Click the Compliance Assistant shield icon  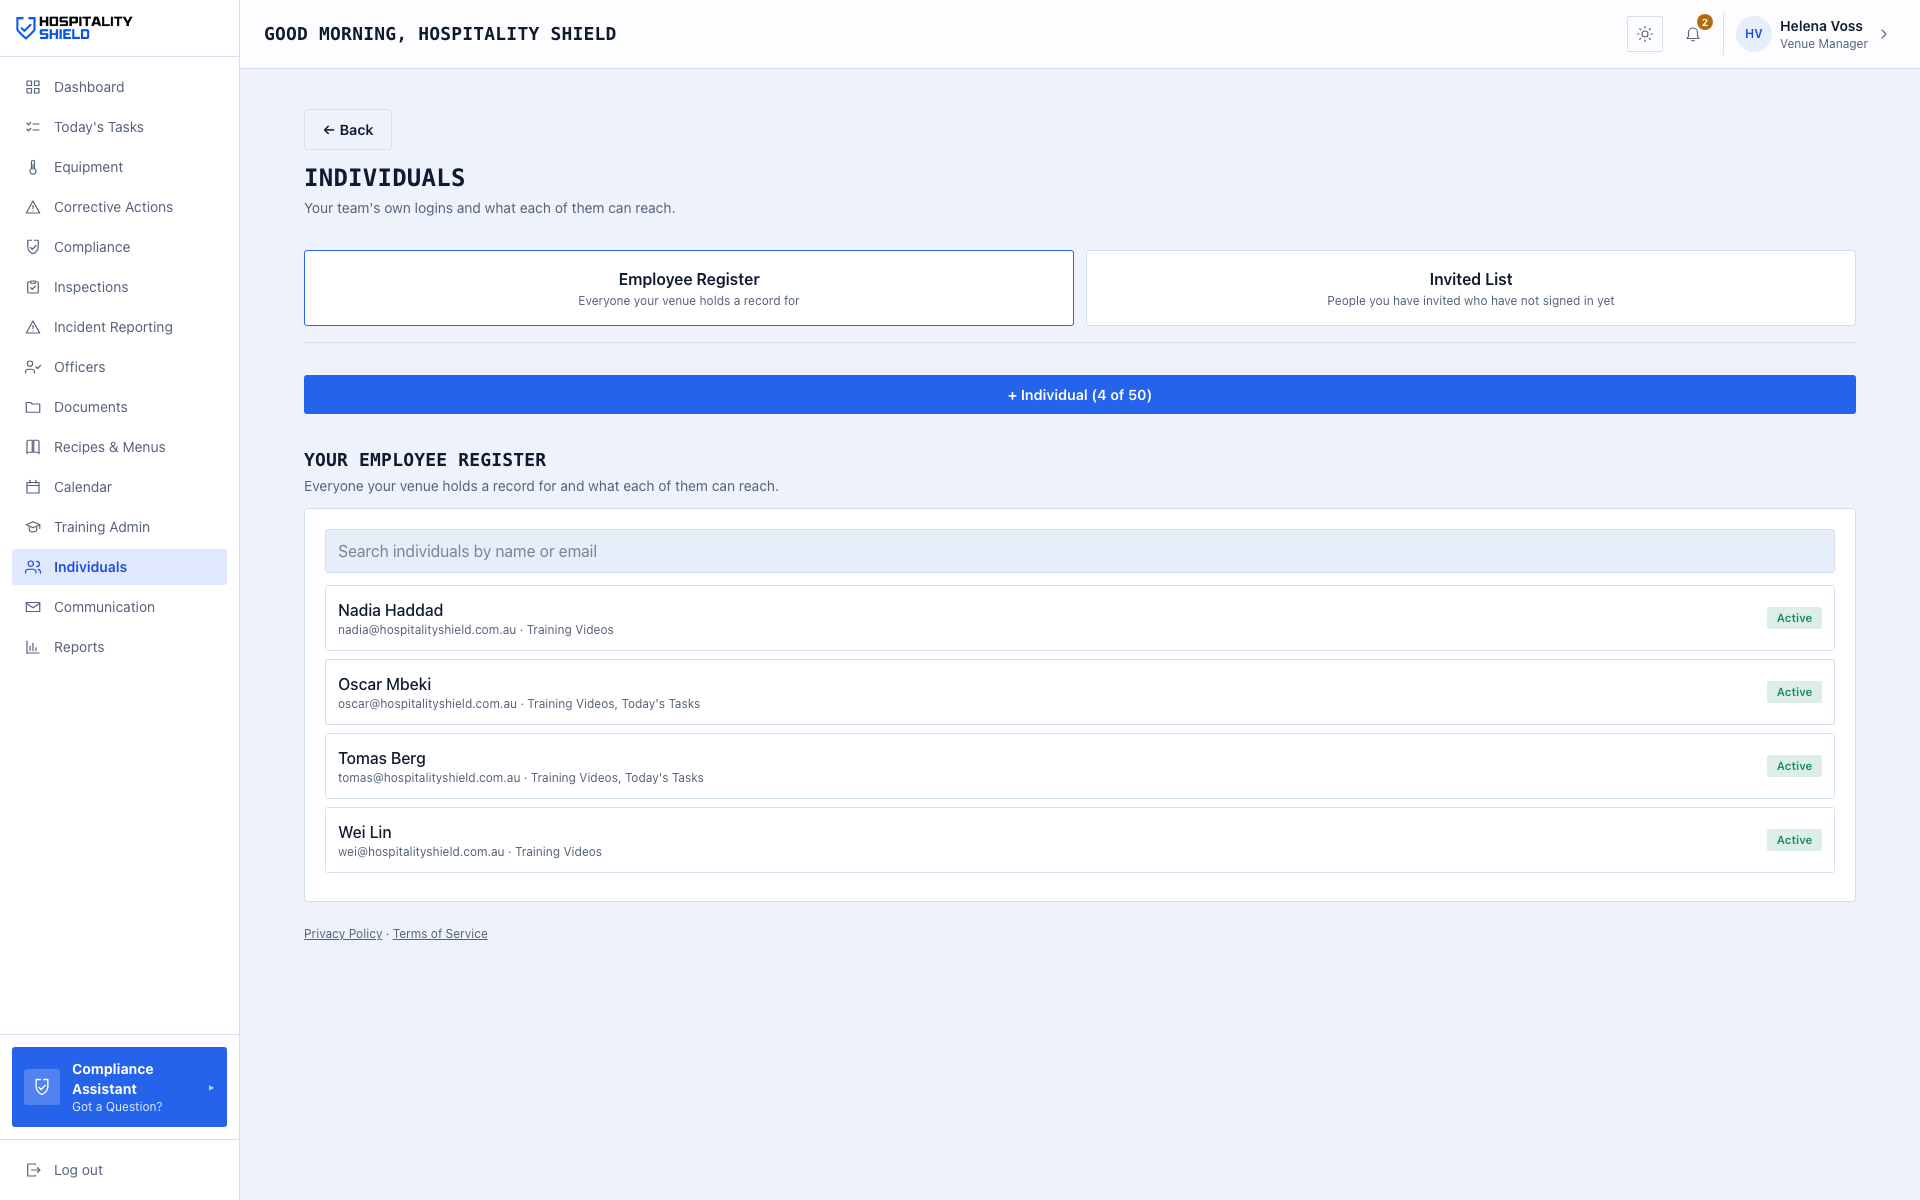pyautogui.click(x=42, y=1087)
